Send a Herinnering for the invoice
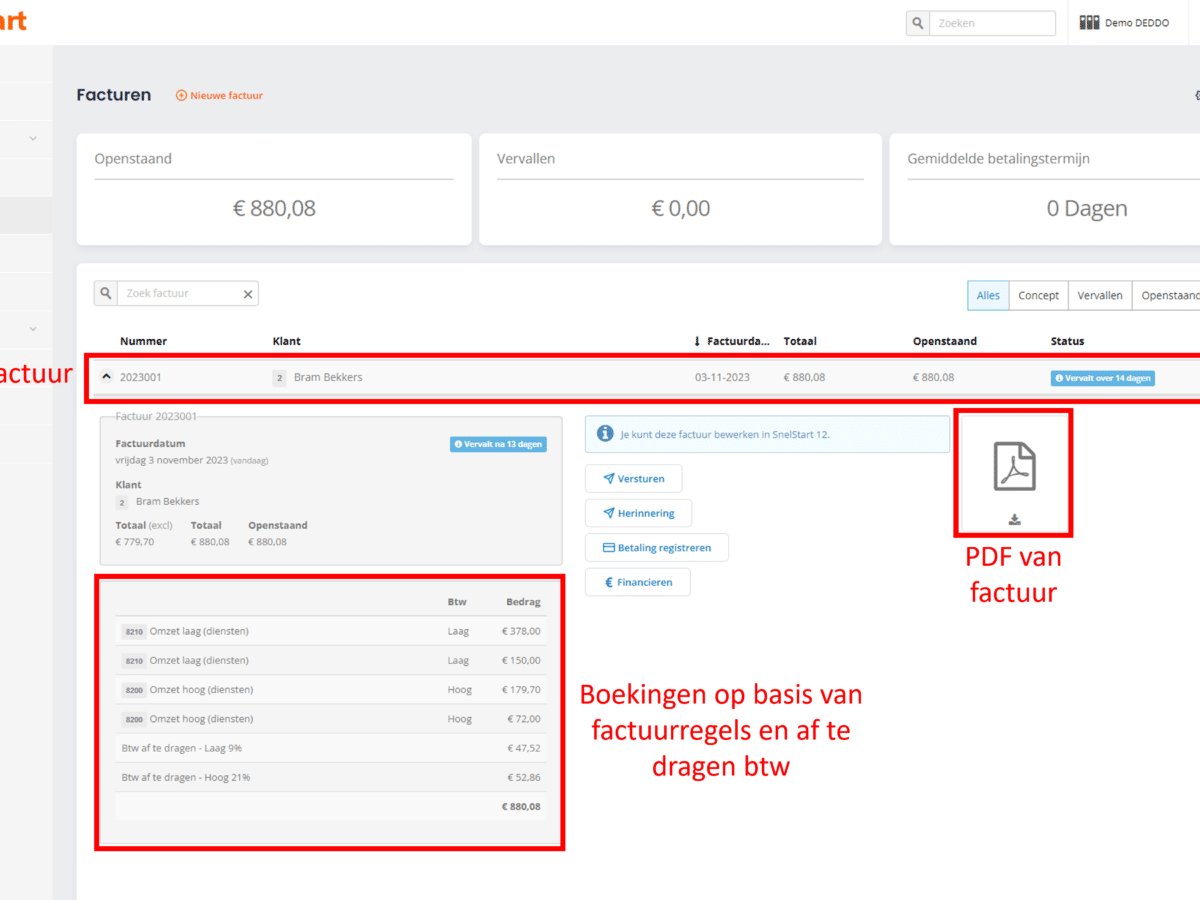 pyautogui.click(x=638, y=513)
